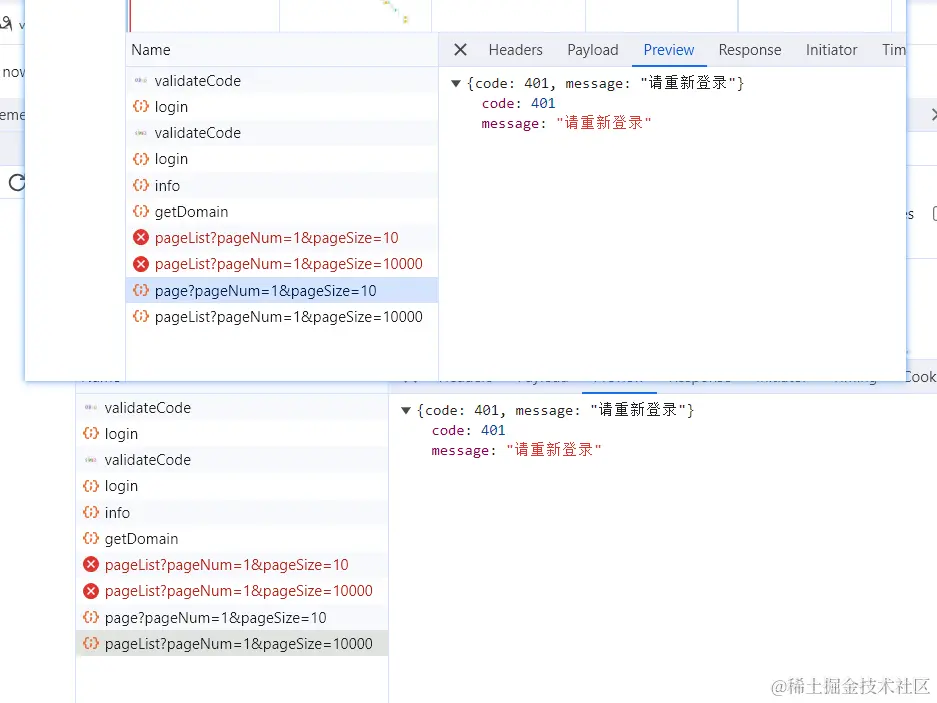Select the login request directly above info in the popup
937x703 pixels.
282,159
